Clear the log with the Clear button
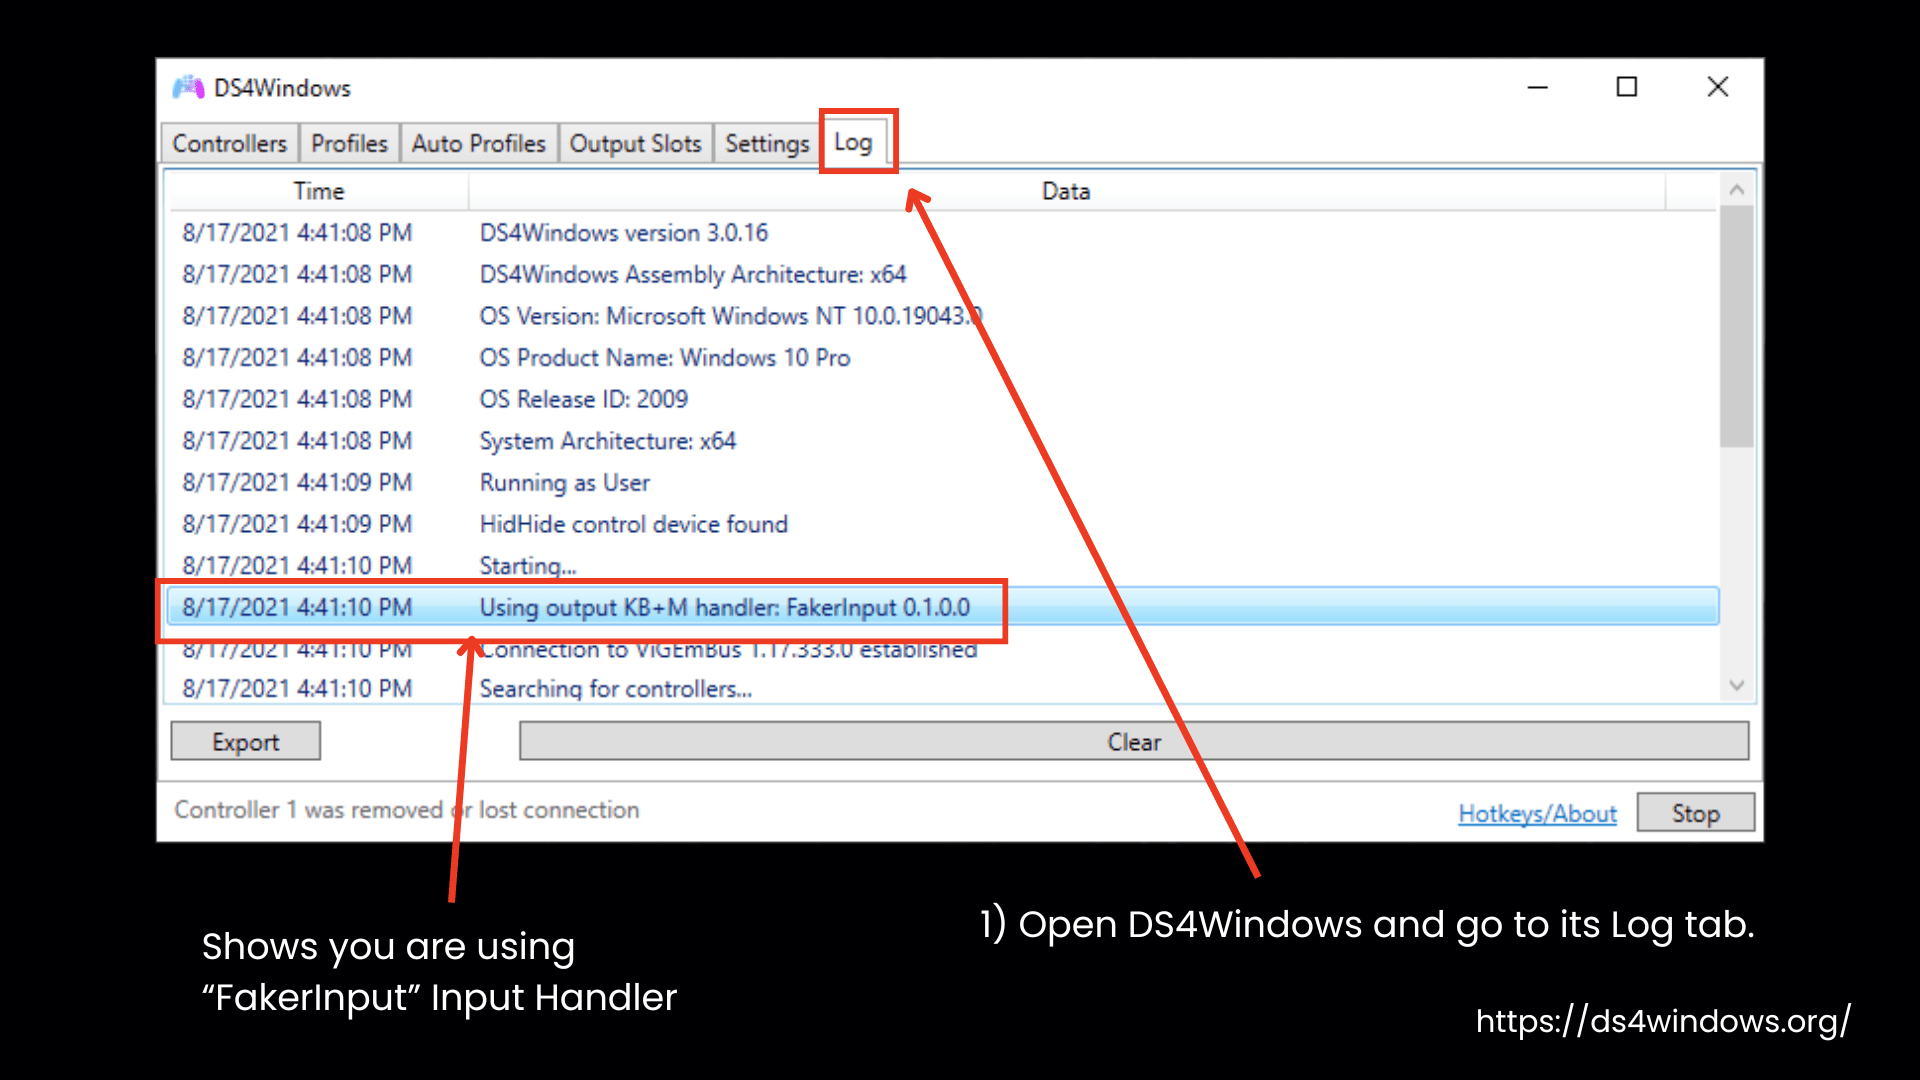Viewport: 1920px width, 1080px height. pyautogui.click(x=1134, y=742)
